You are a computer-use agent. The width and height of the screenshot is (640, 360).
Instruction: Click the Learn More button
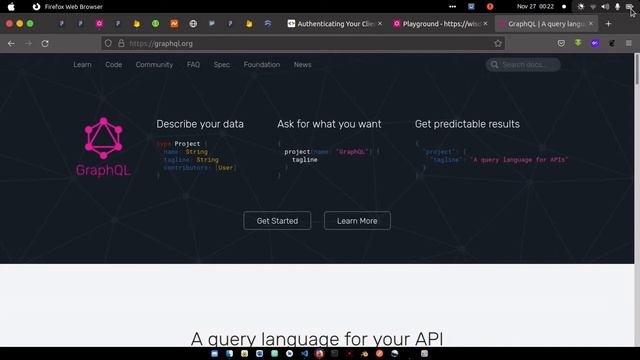click(x=357, y=221)
